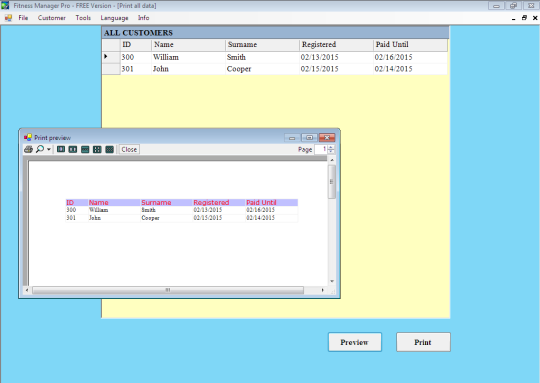Click the ID column header in All Customers grid
This screenshot has height=383, width=540.
tap(135, 45)
